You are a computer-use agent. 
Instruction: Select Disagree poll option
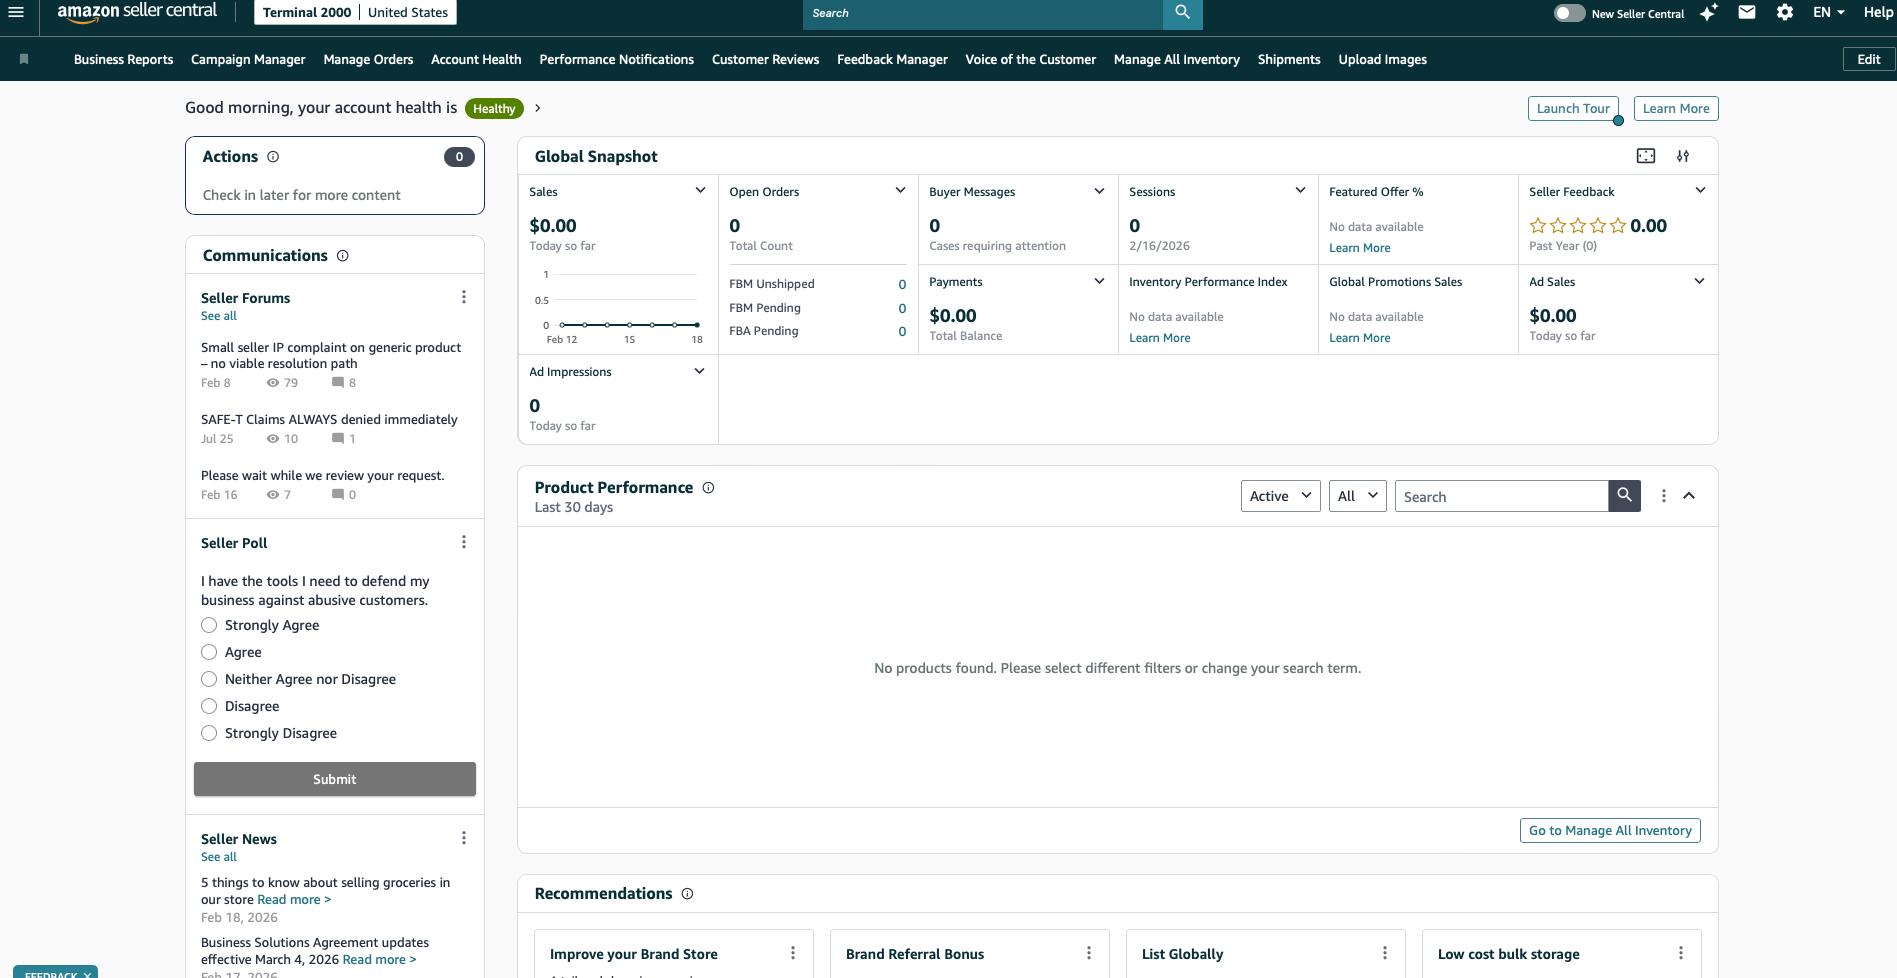click(x=209, y=706)
